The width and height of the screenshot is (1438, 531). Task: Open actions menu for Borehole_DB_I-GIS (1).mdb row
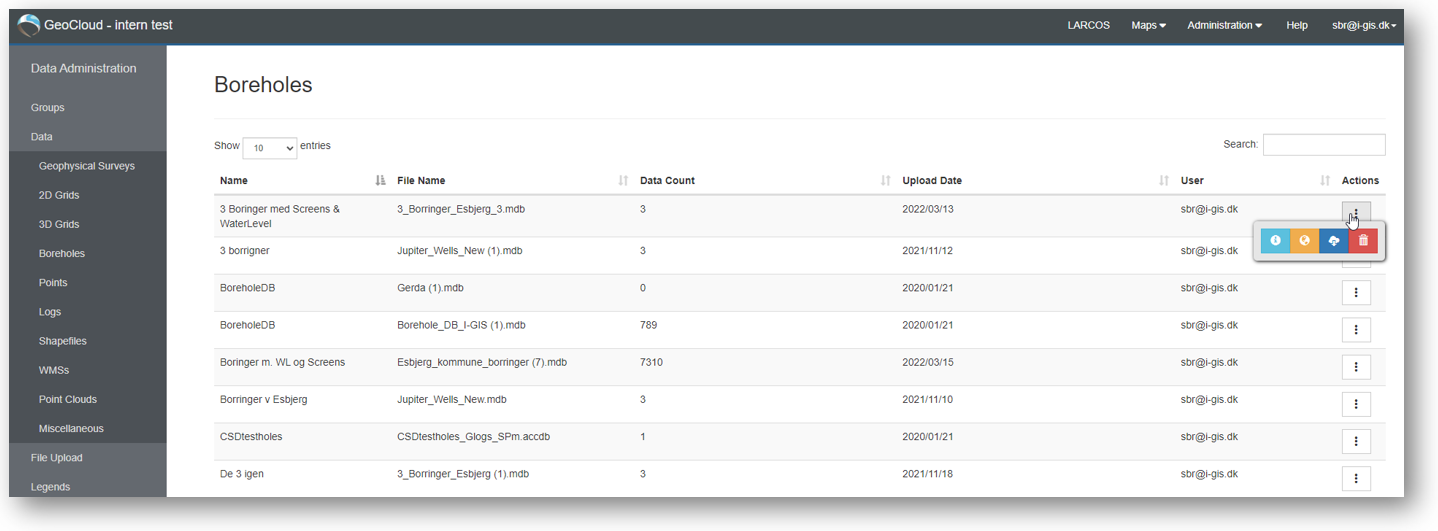[x=1356, y=329]
